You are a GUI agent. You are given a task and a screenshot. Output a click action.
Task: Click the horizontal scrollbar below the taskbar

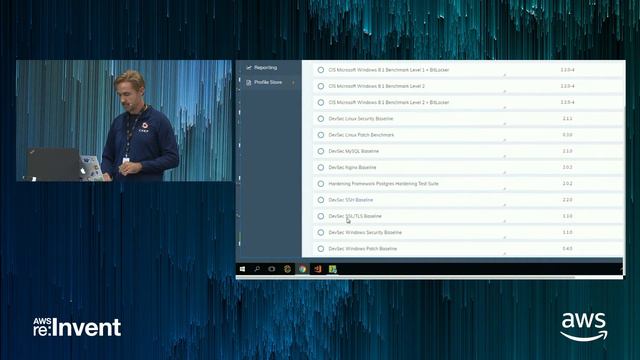[x=406, y=277]
